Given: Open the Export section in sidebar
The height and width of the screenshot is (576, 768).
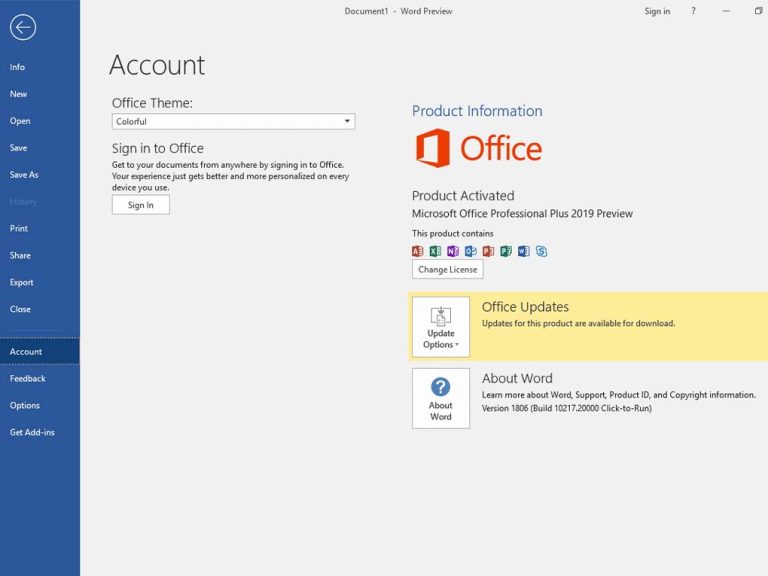Looking at the screenshot, I should pyautogui.click(x=22, y=283).
